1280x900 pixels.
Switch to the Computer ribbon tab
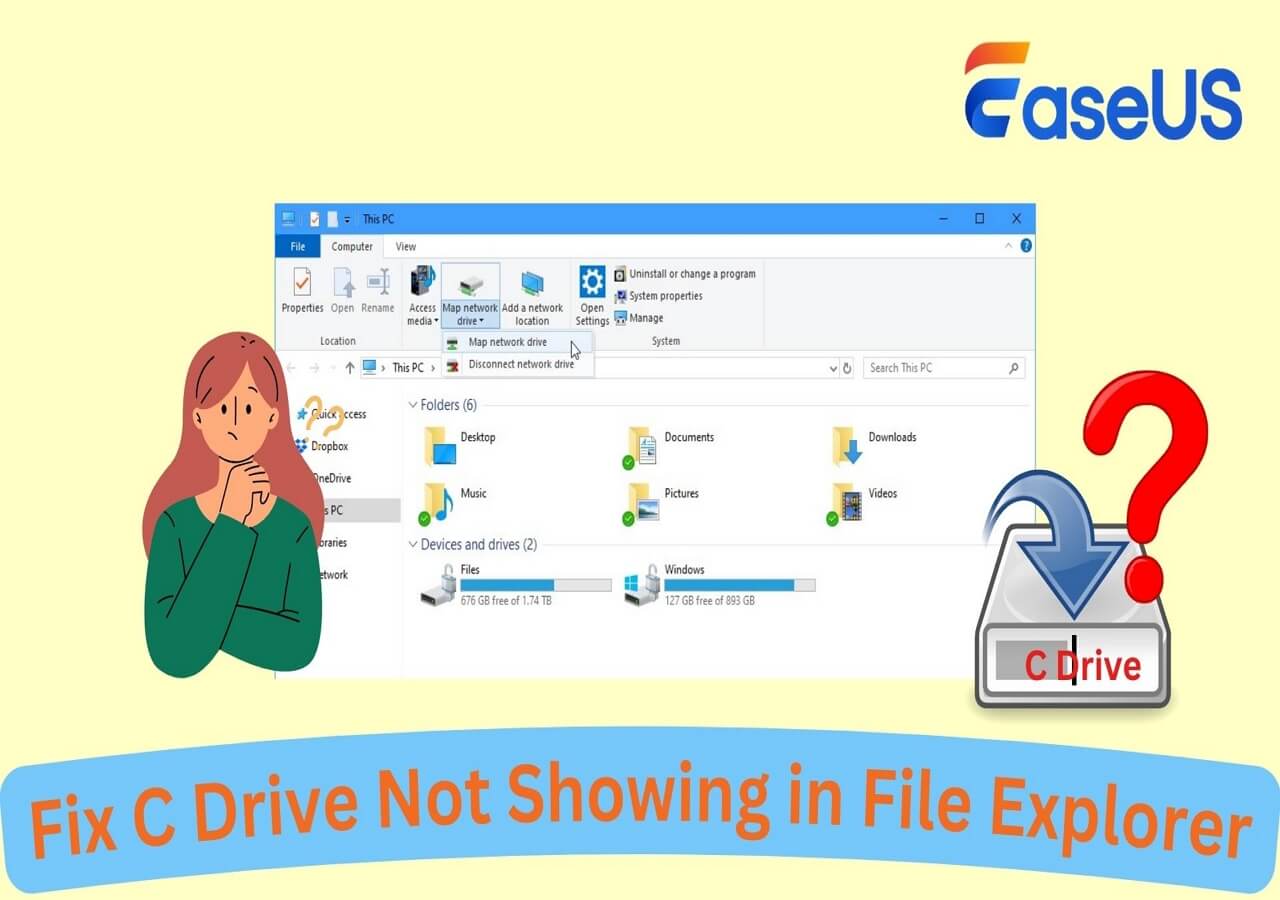point(352,246)
